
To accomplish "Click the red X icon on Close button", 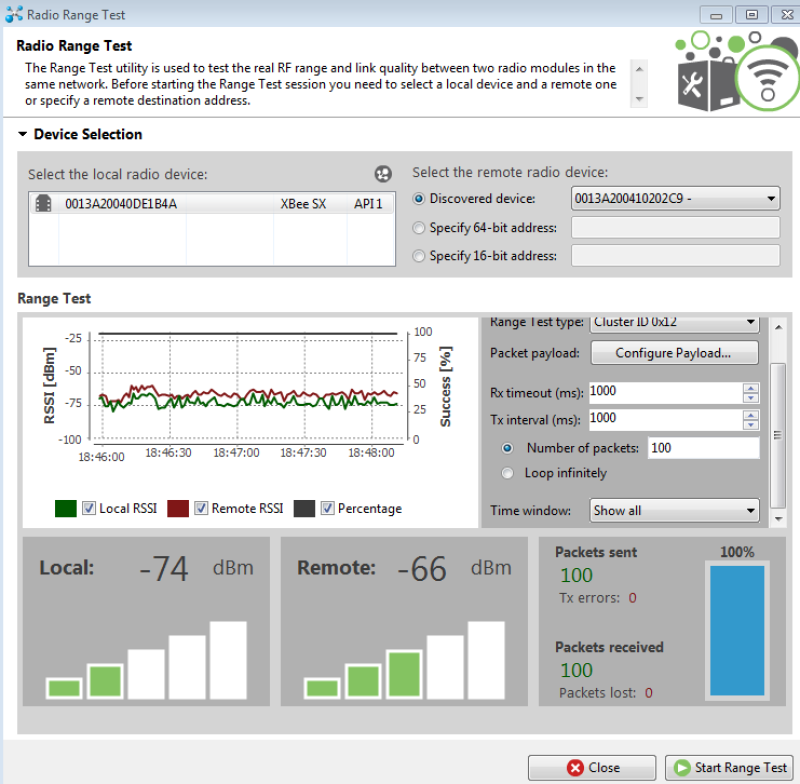I will click(x=575, y=767).
